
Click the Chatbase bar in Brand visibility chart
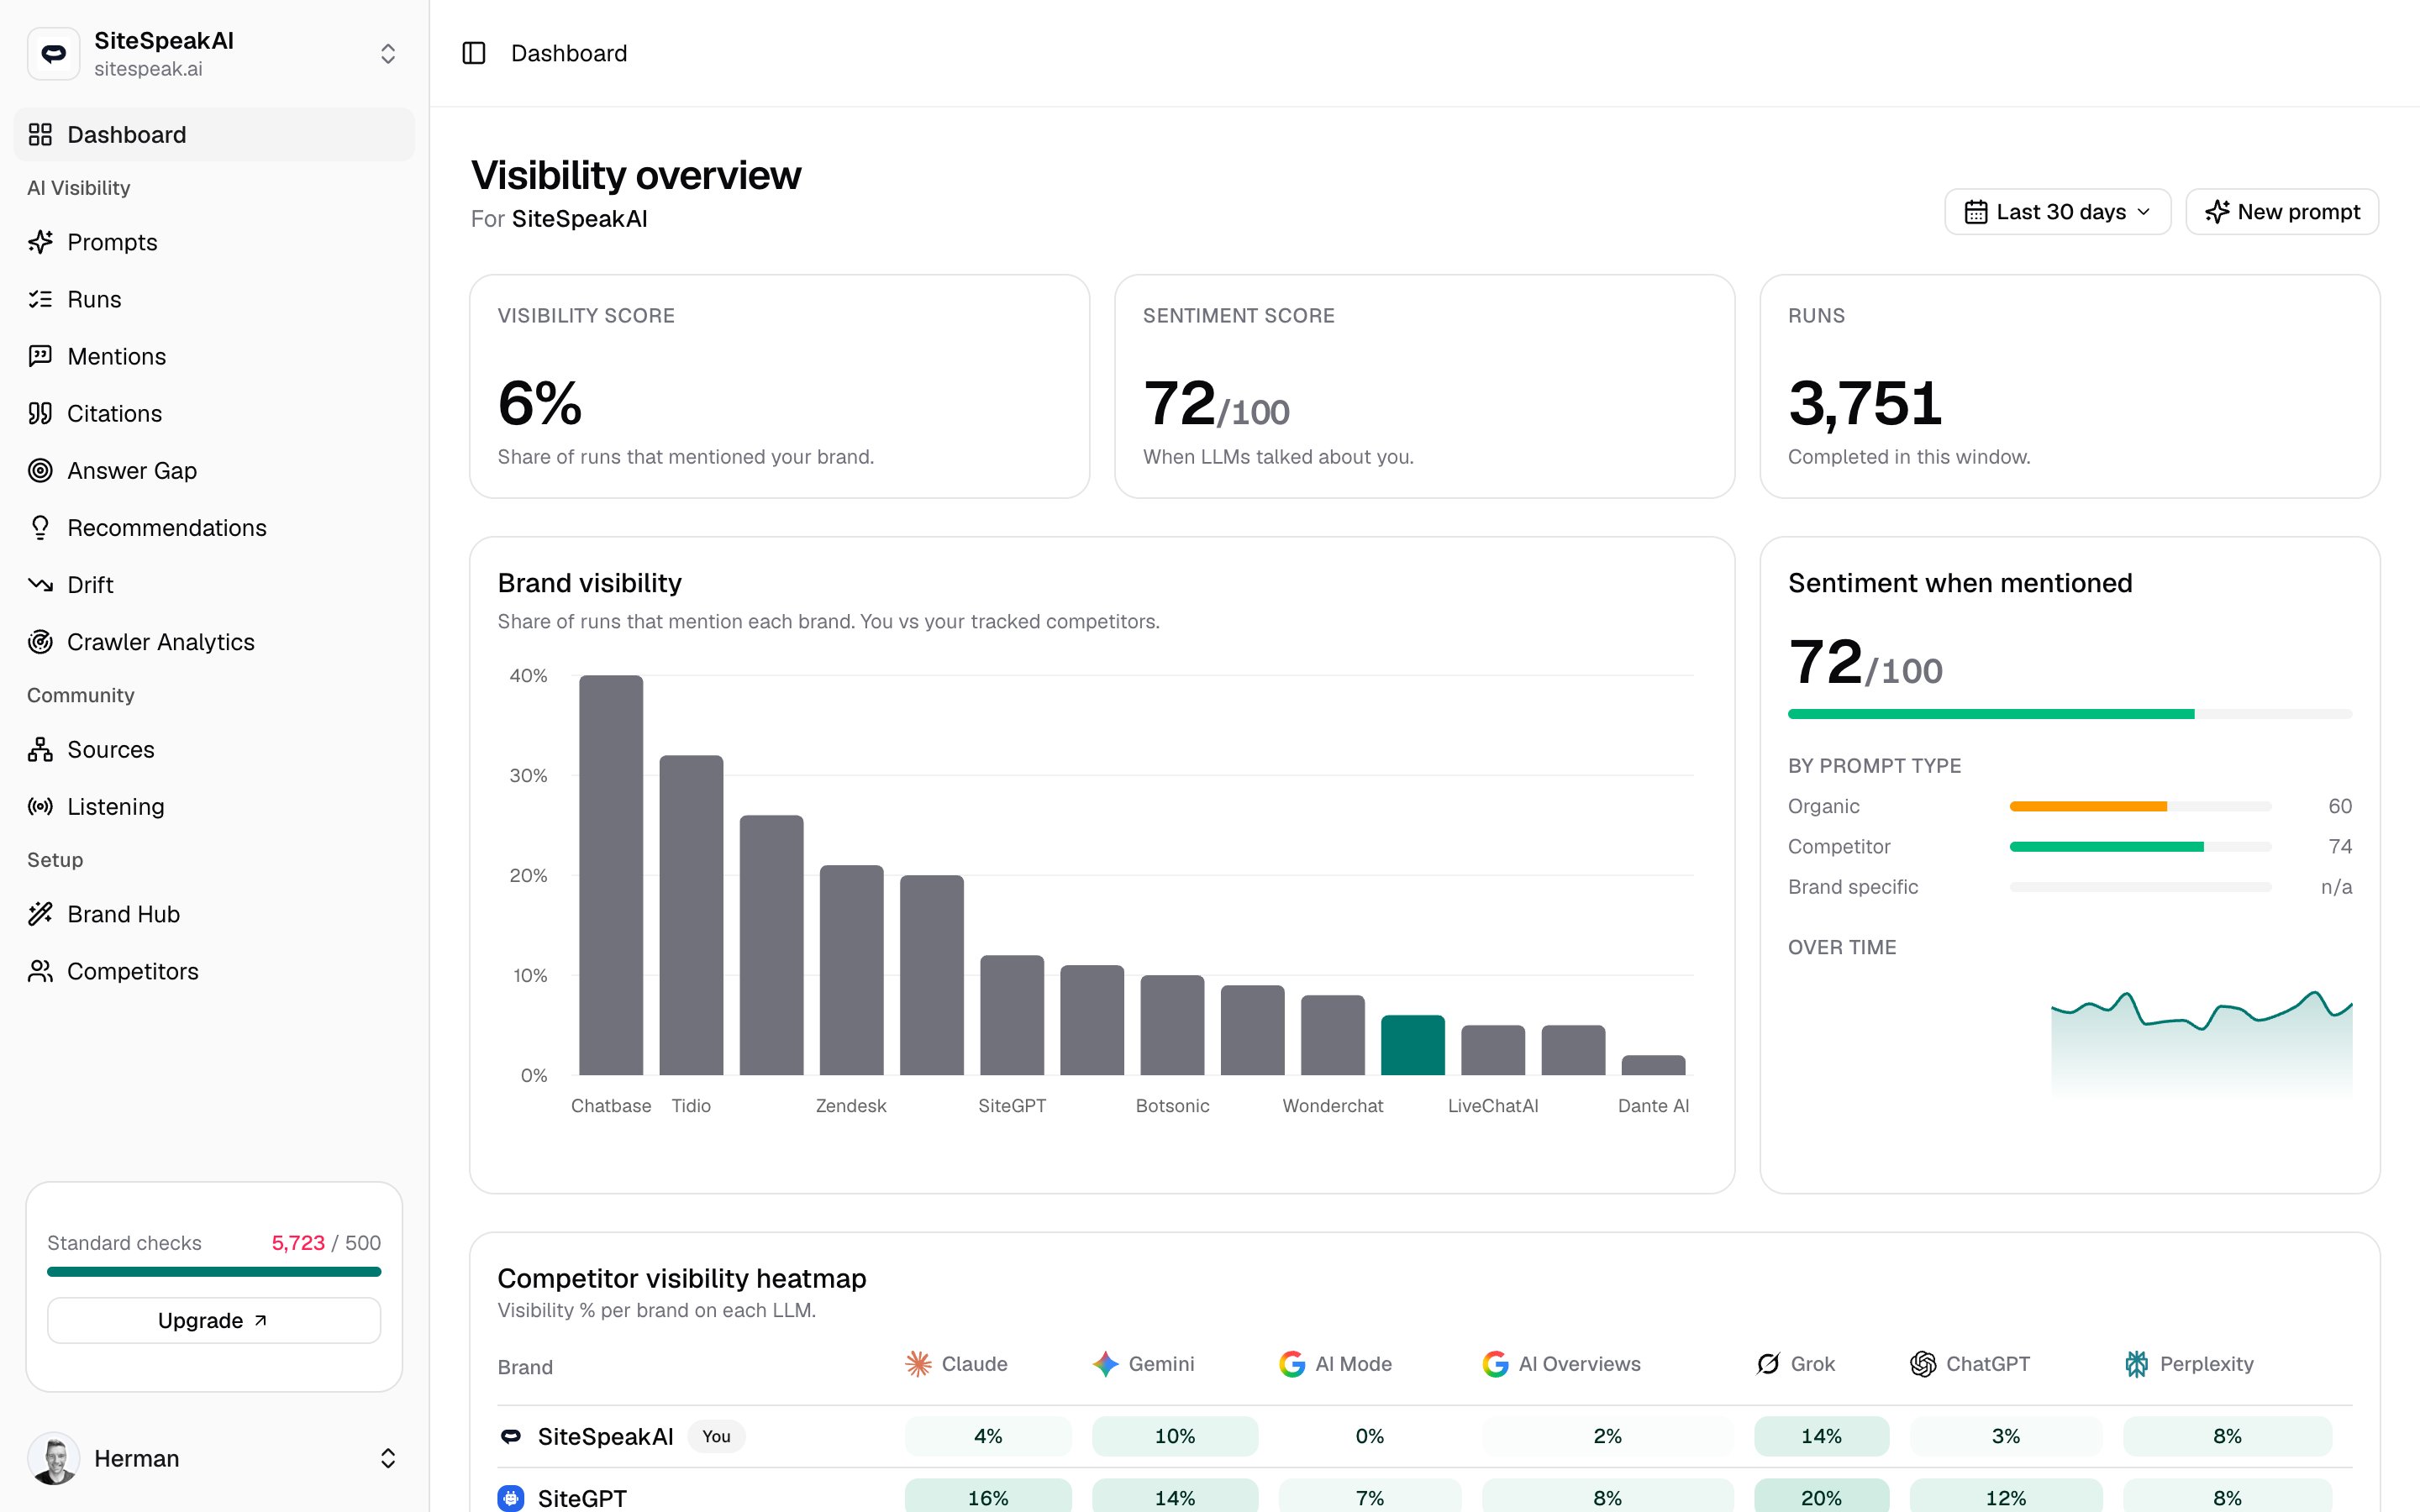pos(611,875)
